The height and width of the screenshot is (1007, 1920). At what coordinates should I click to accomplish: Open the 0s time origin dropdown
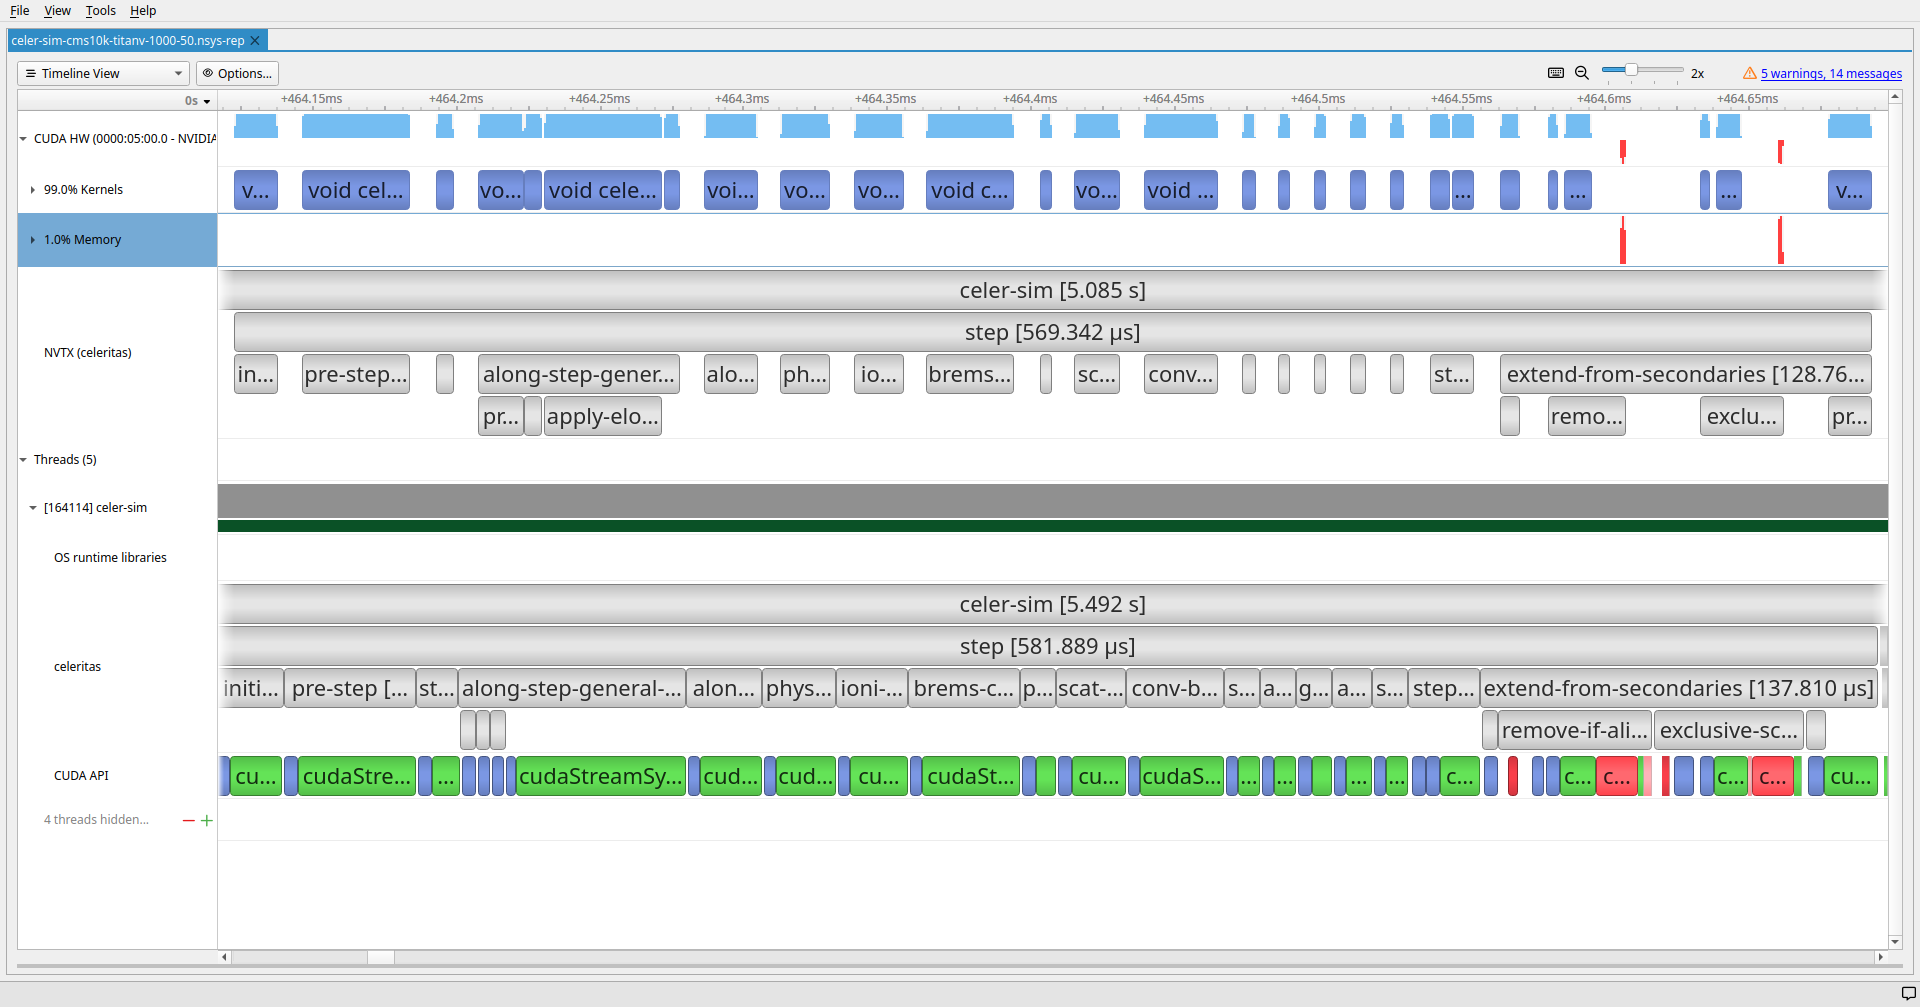click(197, 101)
